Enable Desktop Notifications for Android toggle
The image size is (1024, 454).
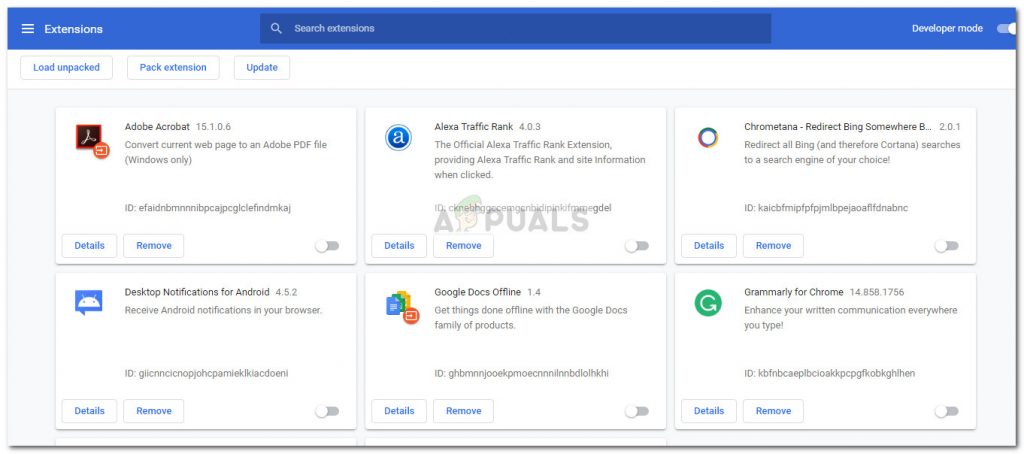[x=327, y=411]
